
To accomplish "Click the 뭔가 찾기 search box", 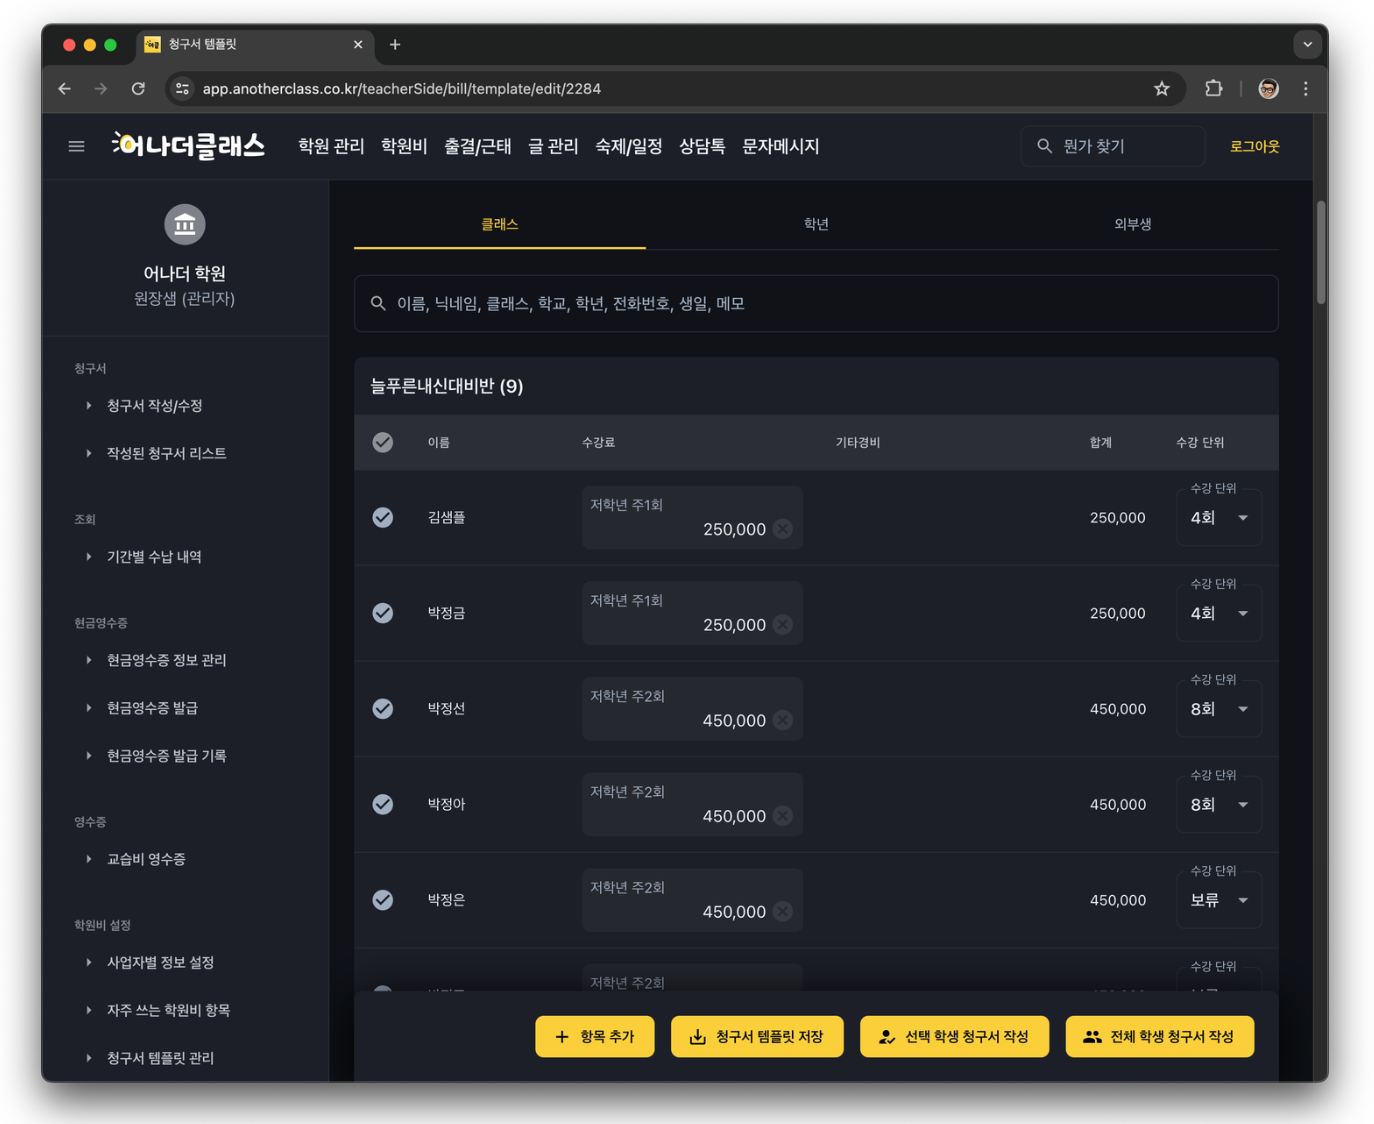I will click(x=1113, y=146).
